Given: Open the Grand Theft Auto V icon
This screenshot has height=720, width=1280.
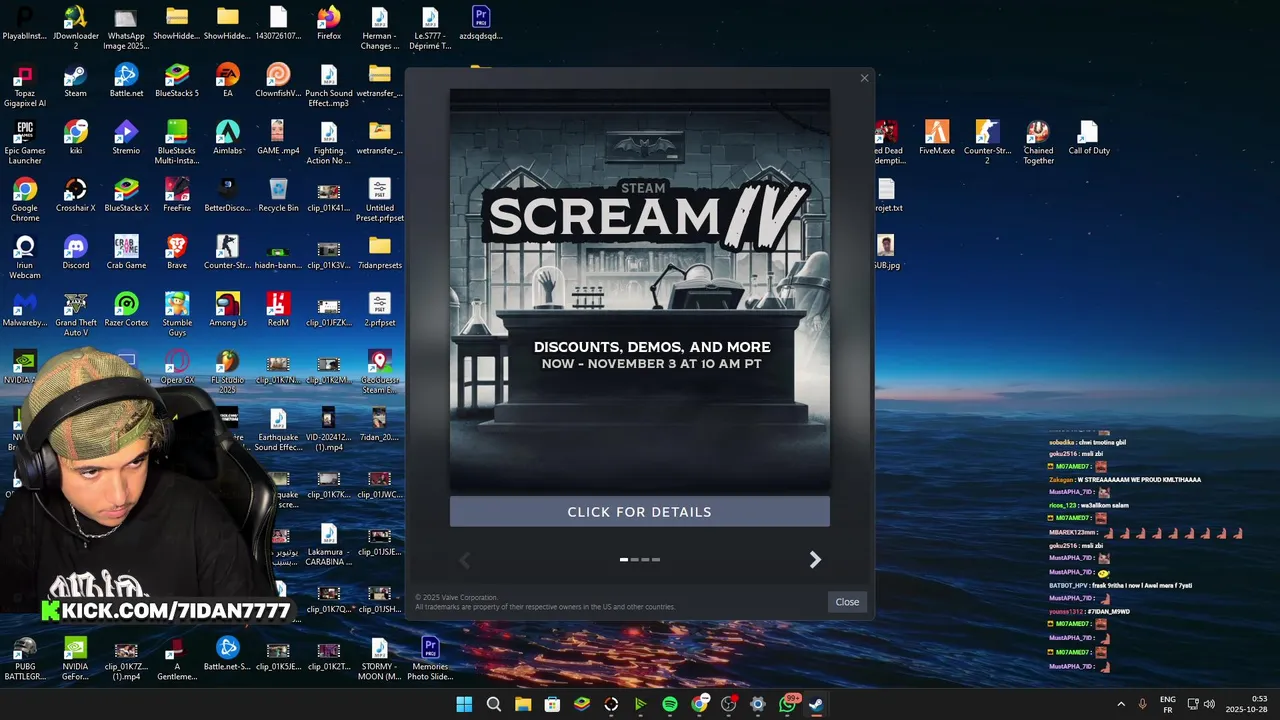Looking at the screenshot, I should (75, 315).
